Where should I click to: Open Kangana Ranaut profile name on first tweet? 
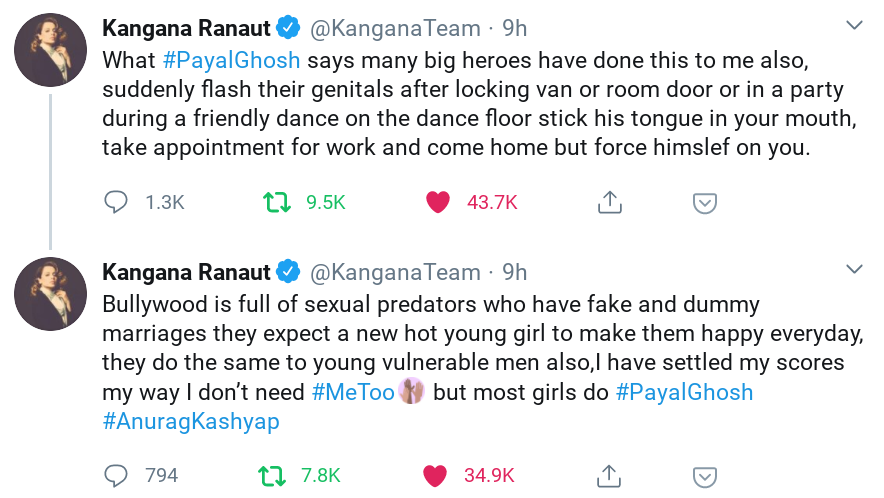tap(186, 25)
